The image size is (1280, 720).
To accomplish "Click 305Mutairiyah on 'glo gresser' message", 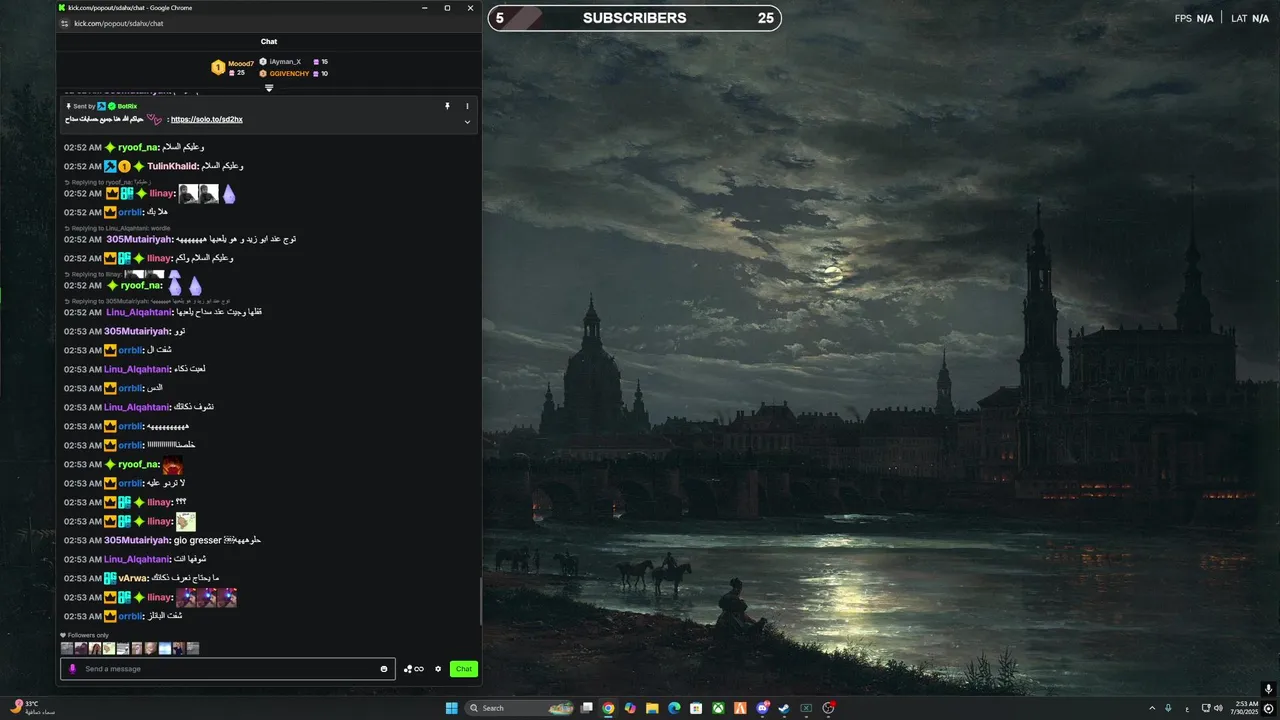I will pyautogui.click(x=137, y=540).
